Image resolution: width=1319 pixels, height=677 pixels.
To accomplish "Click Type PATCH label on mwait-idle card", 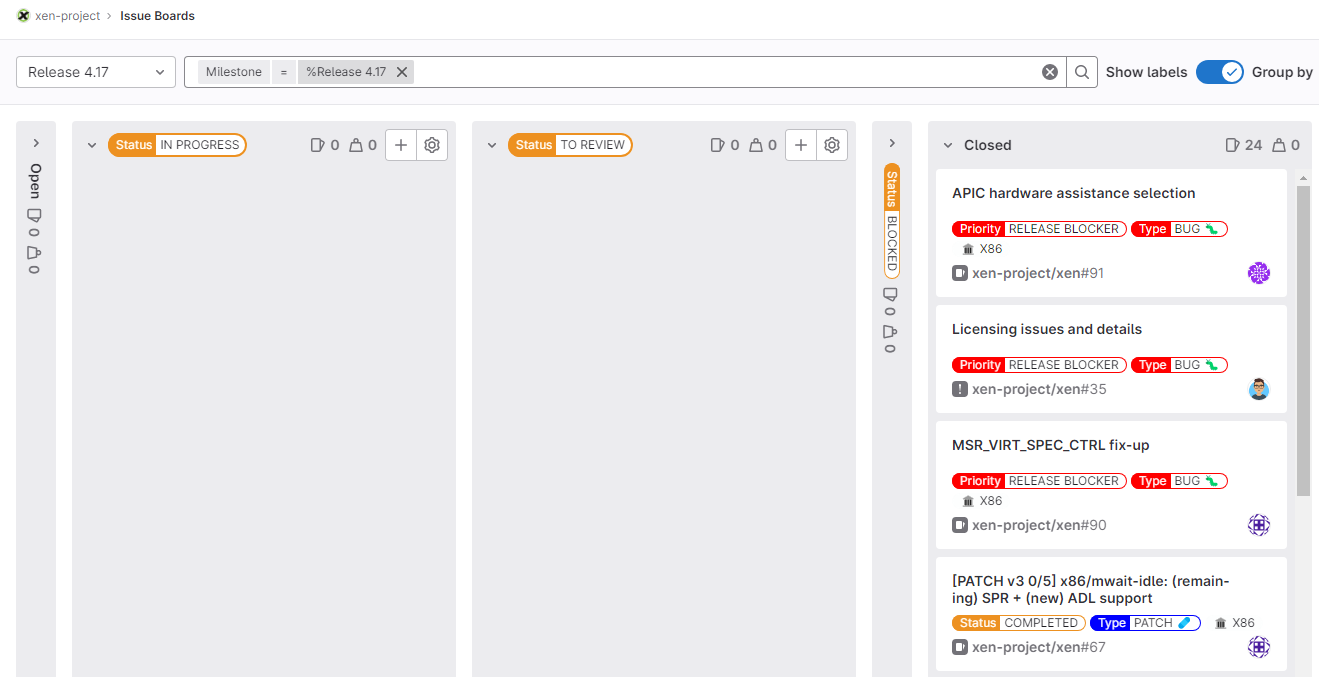I will click(1145, 623).
